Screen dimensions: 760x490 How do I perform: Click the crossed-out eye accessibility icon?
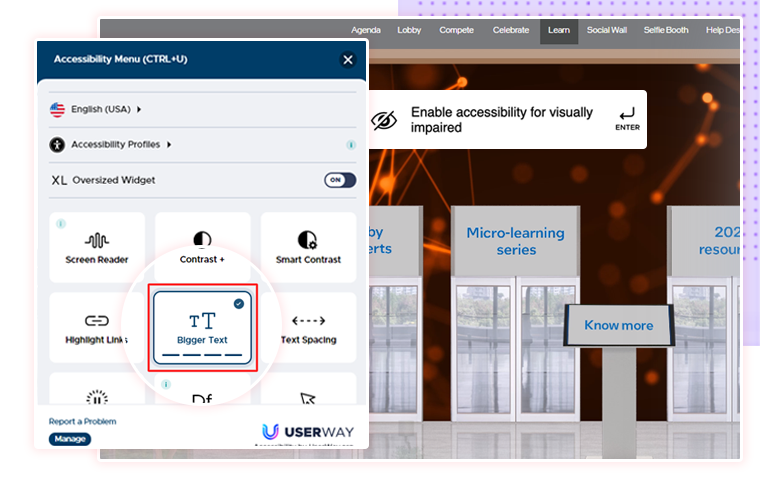click(x=384, y=120)
